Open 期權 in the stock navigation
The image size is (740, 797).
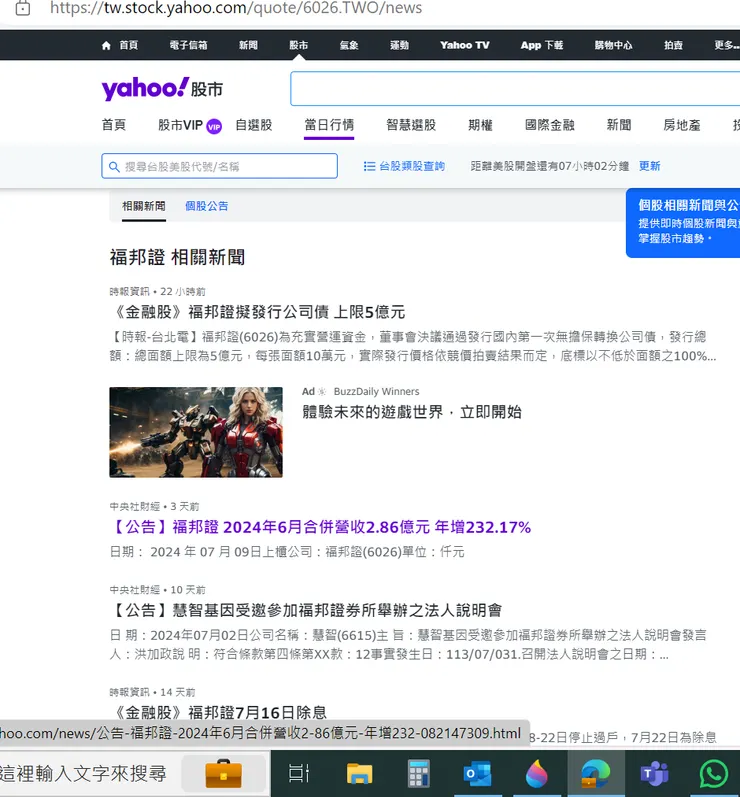(x=480, y=125)
